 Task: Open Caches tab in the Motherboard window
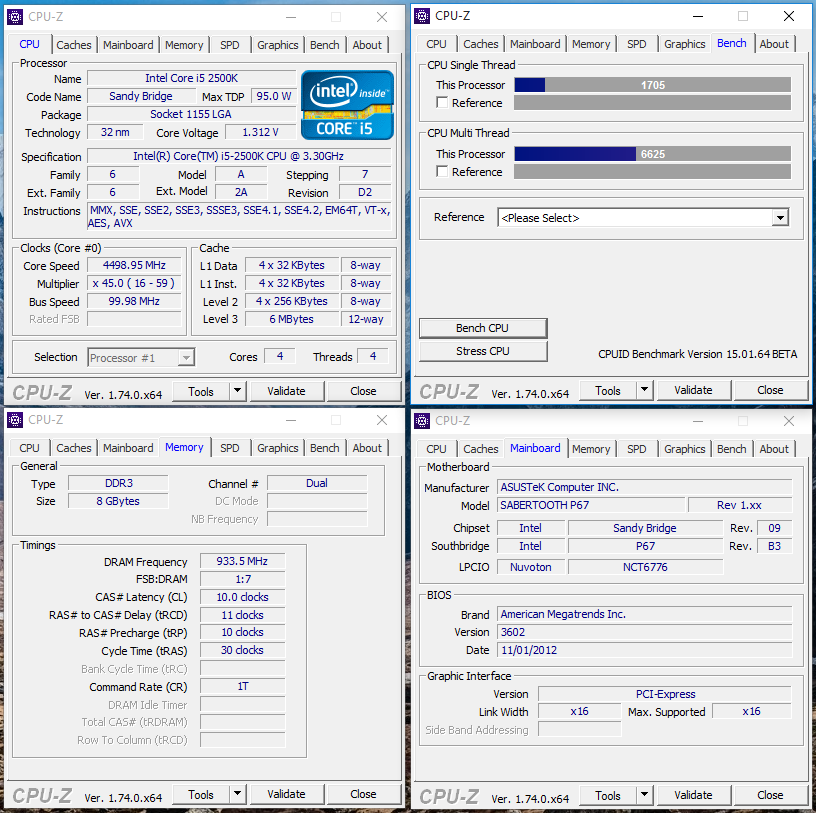click(x=481, y=449)
